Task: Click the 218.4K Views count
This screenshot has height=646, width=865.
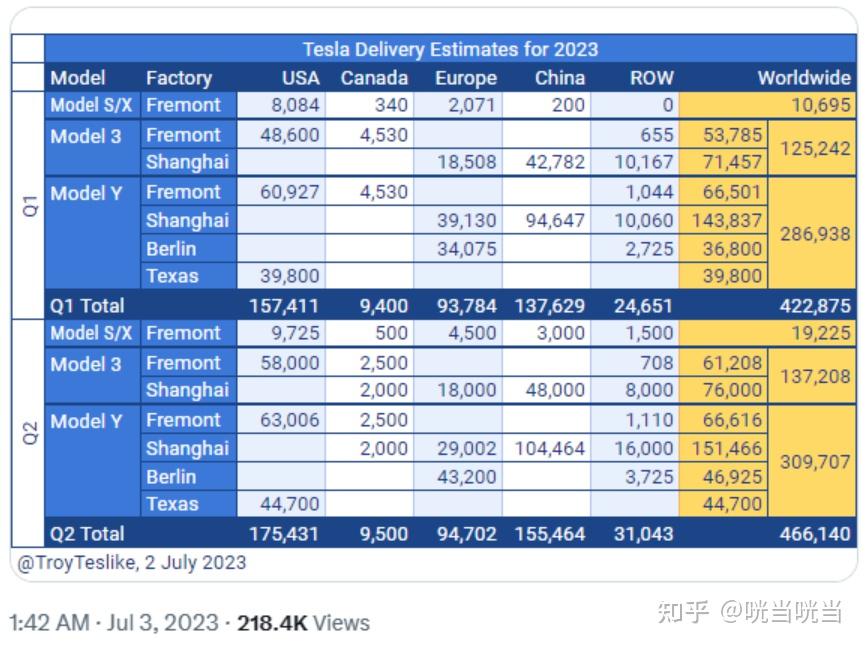Action: [303, 623]
